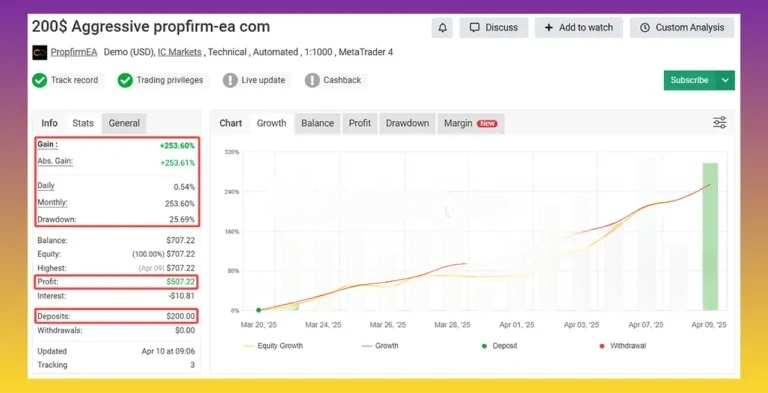The width and height of the screenshot is (768, 393).
Task: Click the Subscribe button
Action: pos(690,80)
